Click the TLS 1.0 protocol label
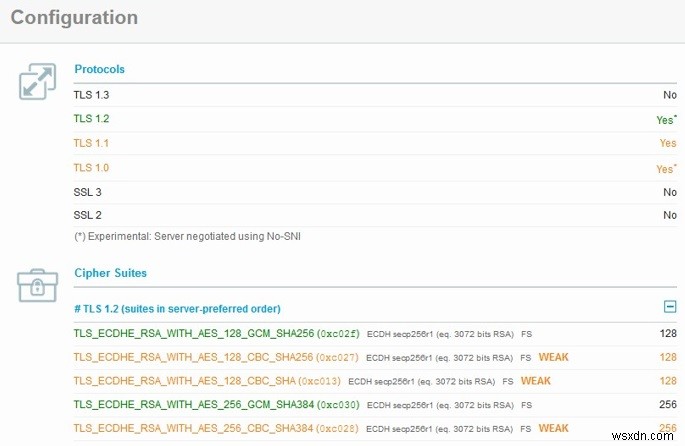Viewport: 685px width, 446px height. (91, 167)
